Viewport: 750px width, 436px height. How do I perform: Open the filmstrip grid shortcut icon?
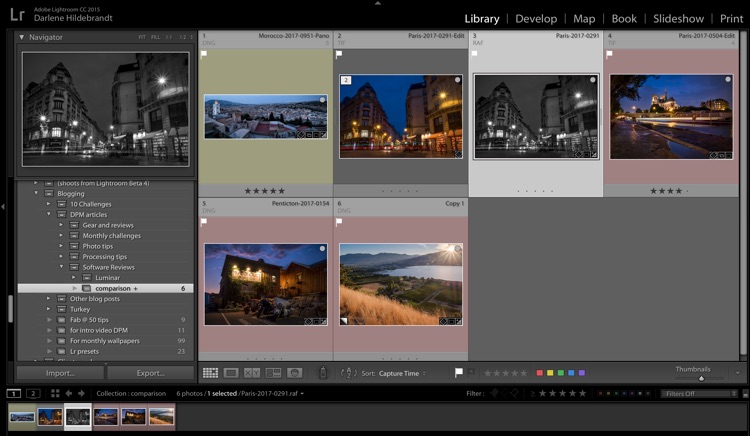55,393
